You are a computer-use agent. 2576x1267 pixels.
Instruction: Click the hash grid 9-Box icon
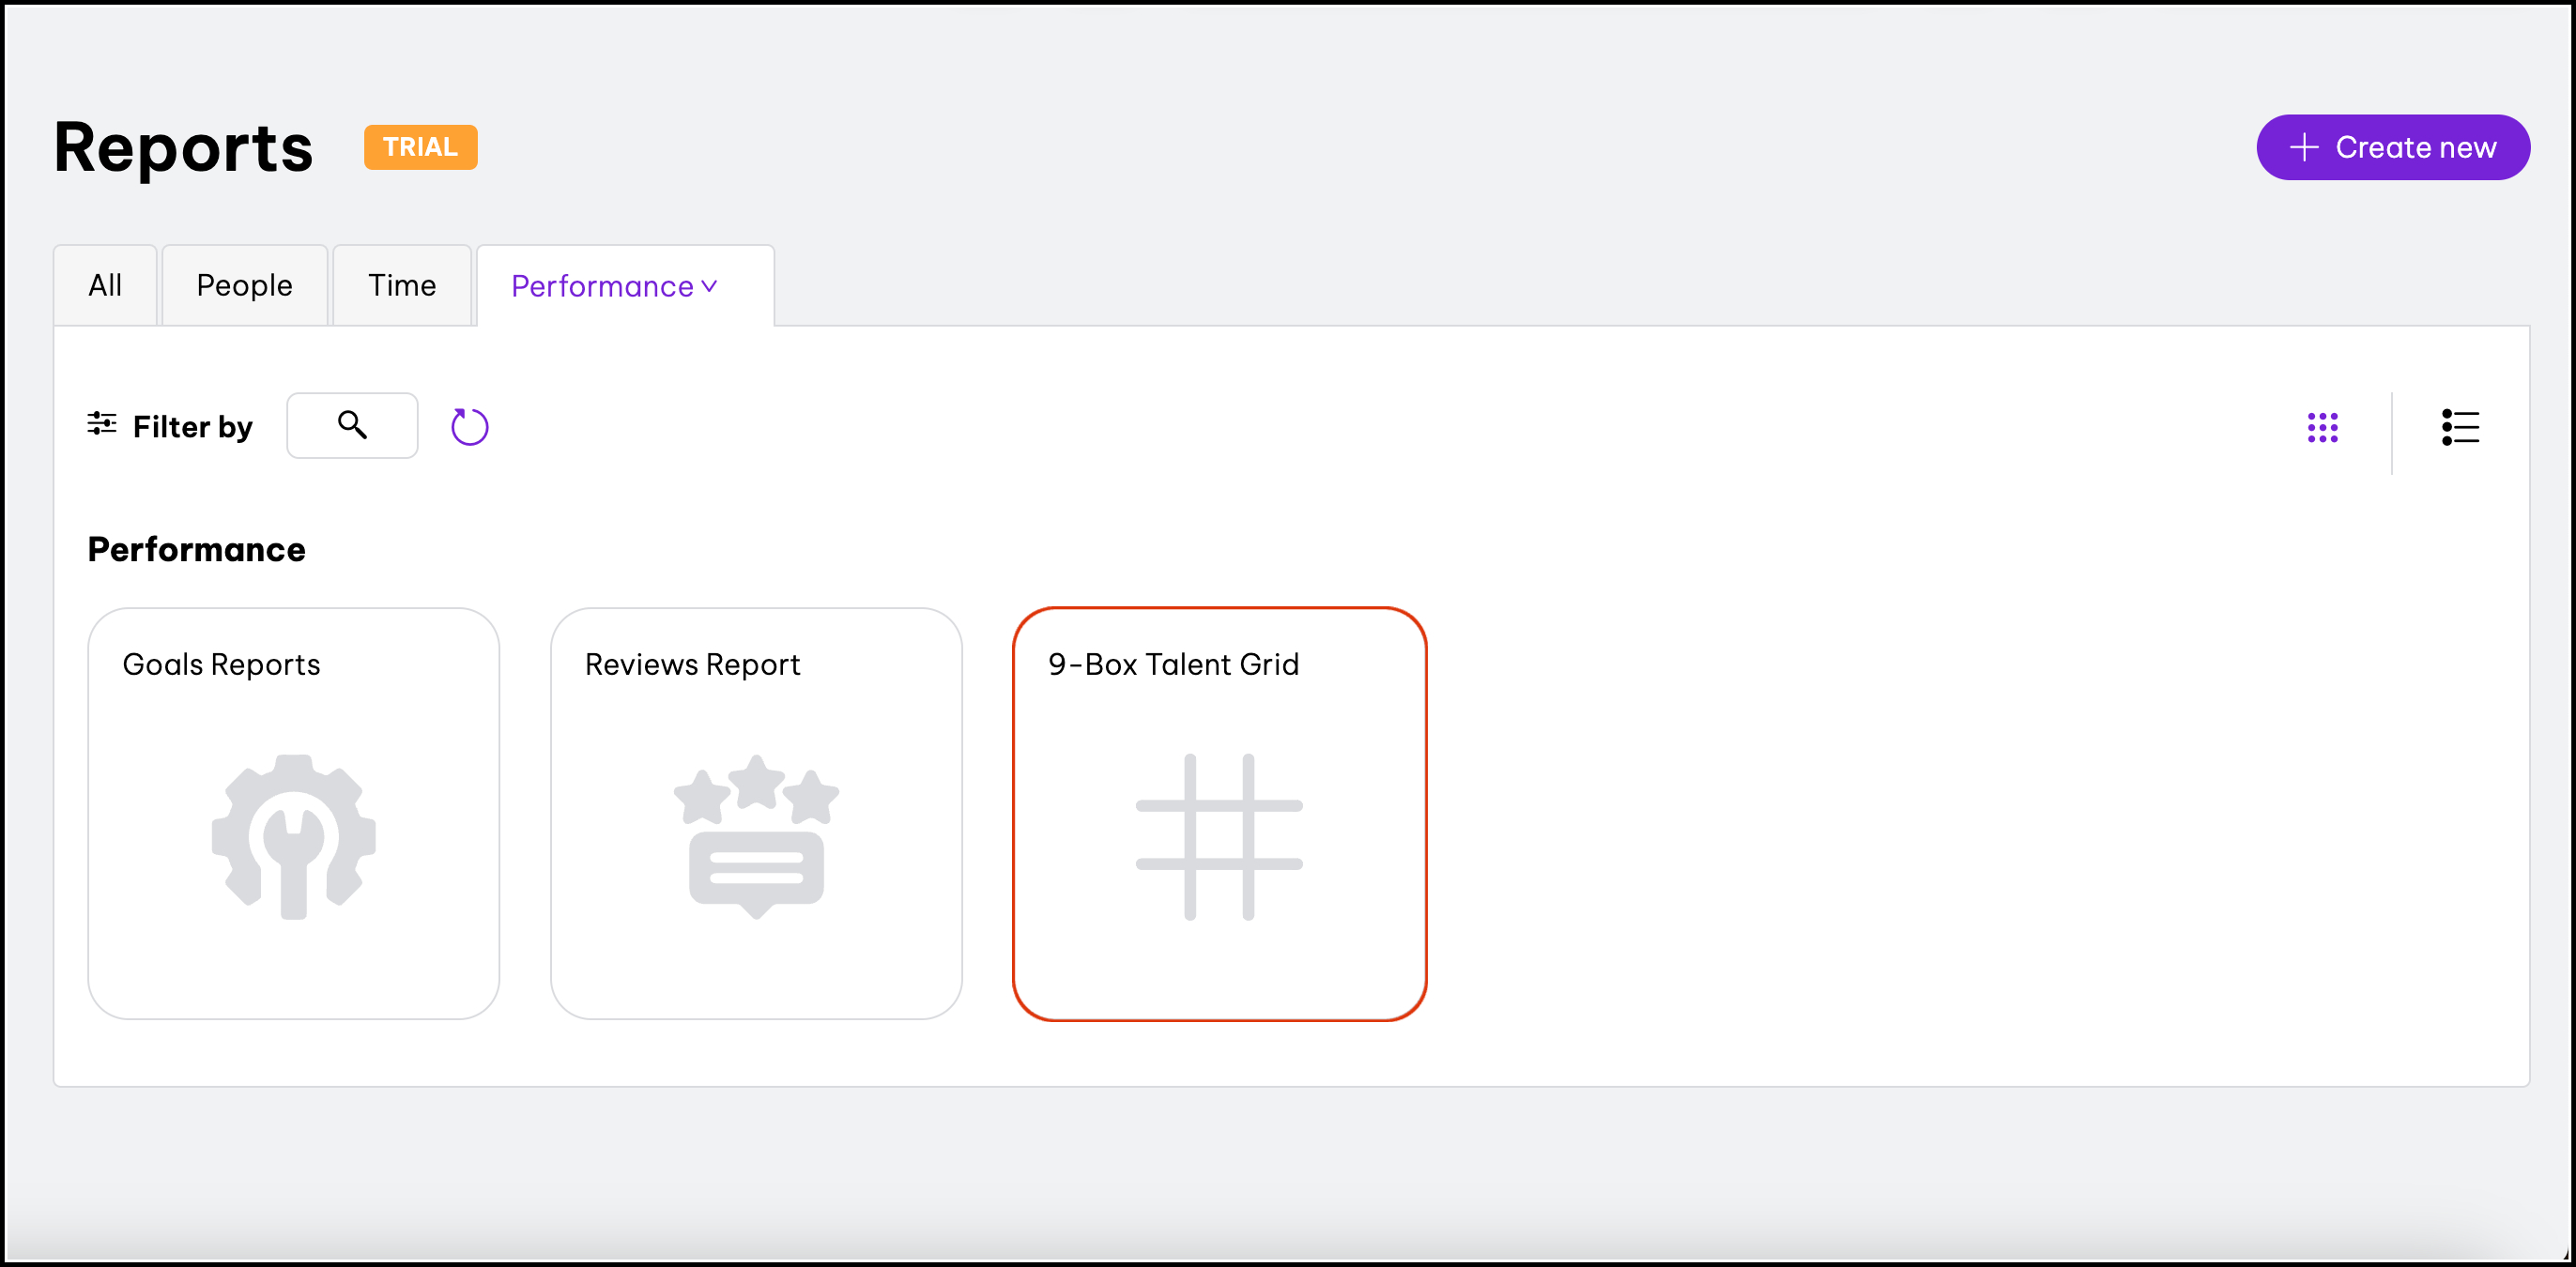(1219, 837)
